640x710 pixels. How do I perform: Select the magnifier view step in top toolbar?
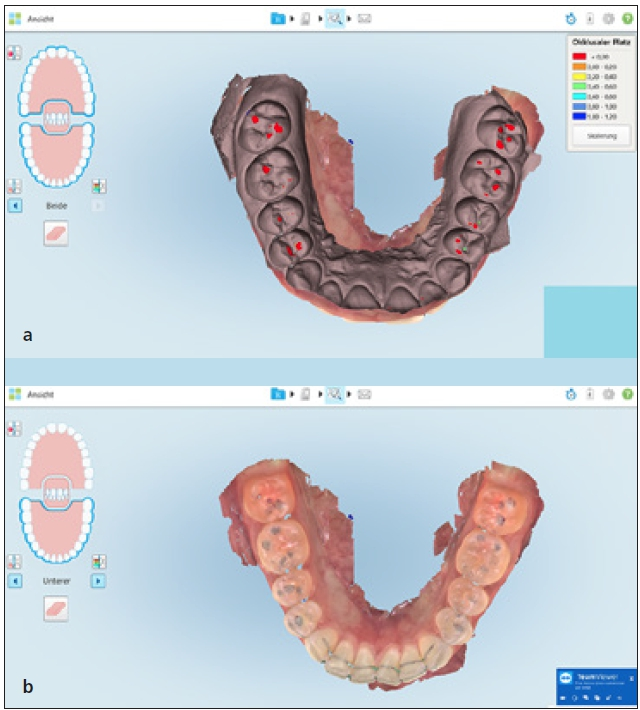pos(334,18)
